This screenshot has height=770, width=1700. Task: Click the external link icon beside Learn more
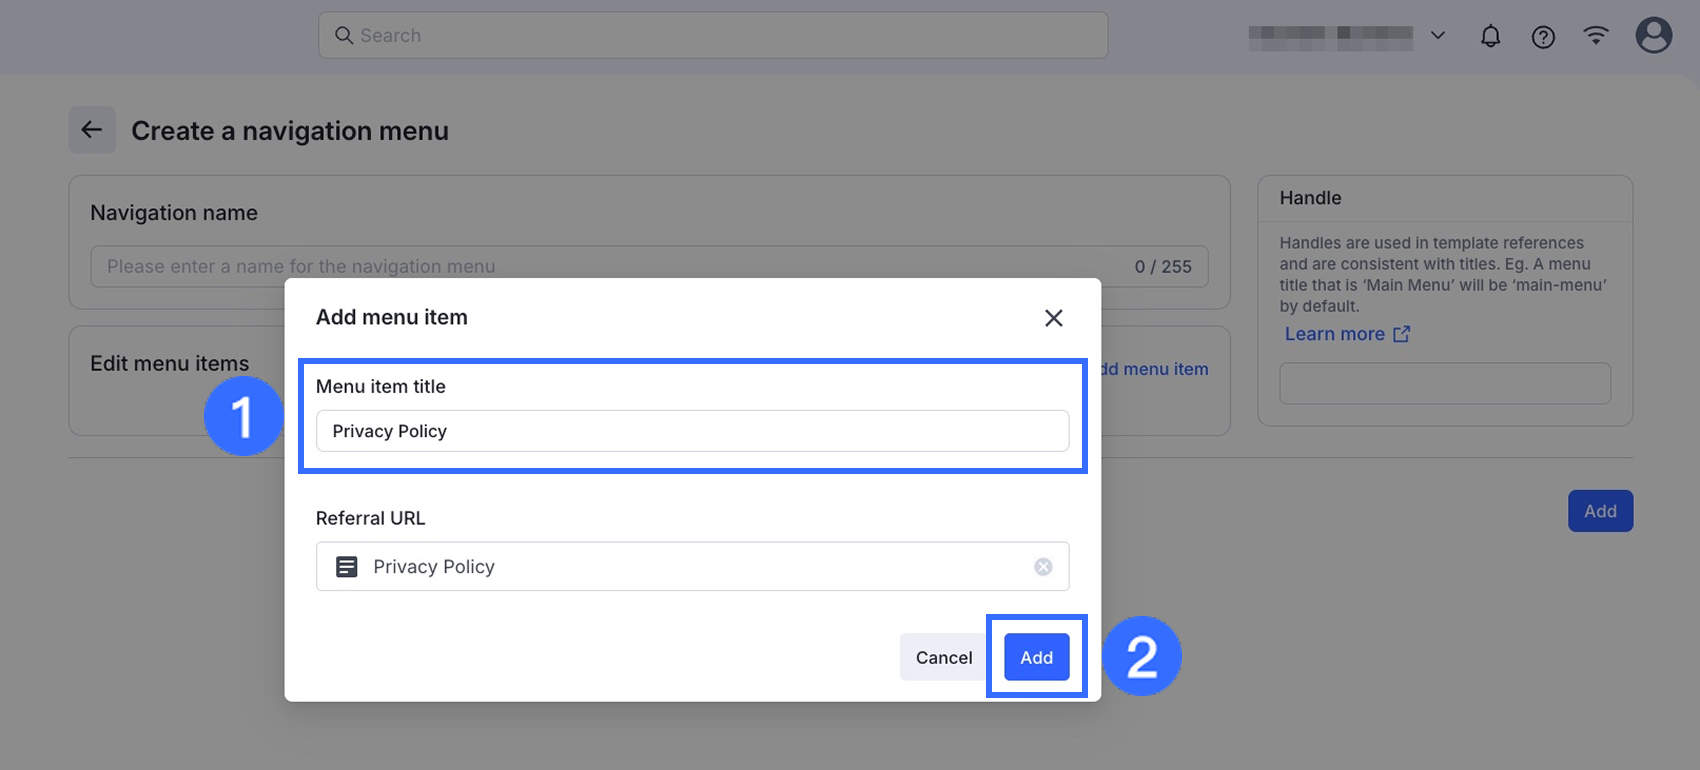[1402, 334]
